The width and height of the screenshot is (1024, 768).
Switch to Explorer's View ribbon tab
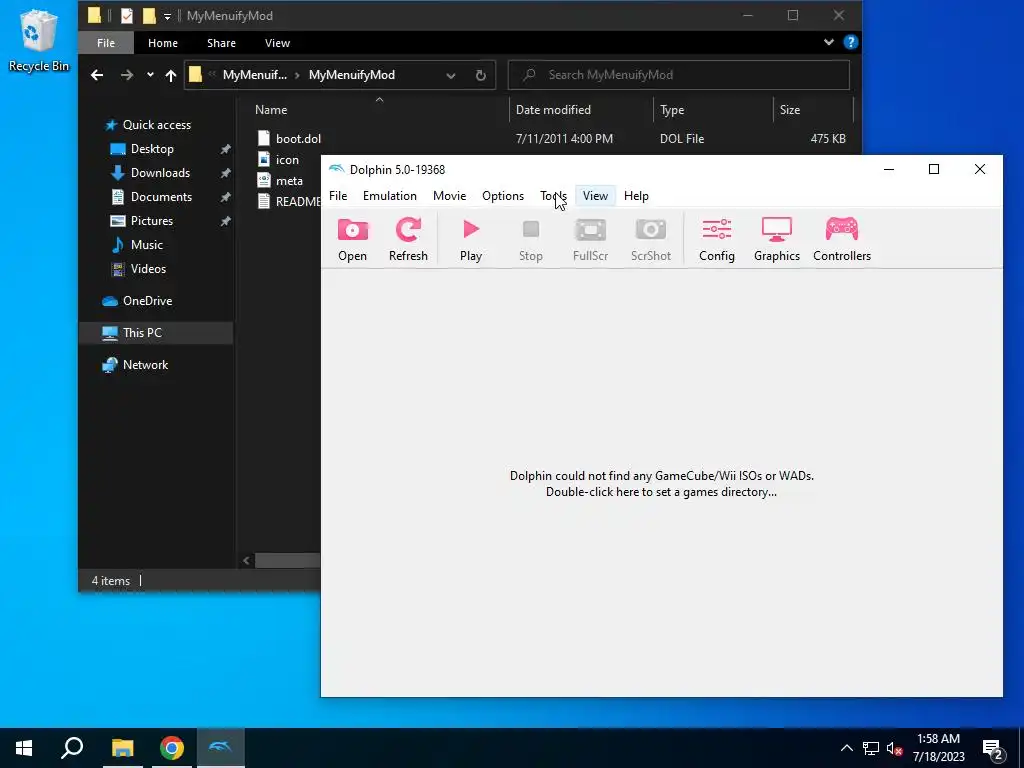pyautogui.click(x=278, y=43)
